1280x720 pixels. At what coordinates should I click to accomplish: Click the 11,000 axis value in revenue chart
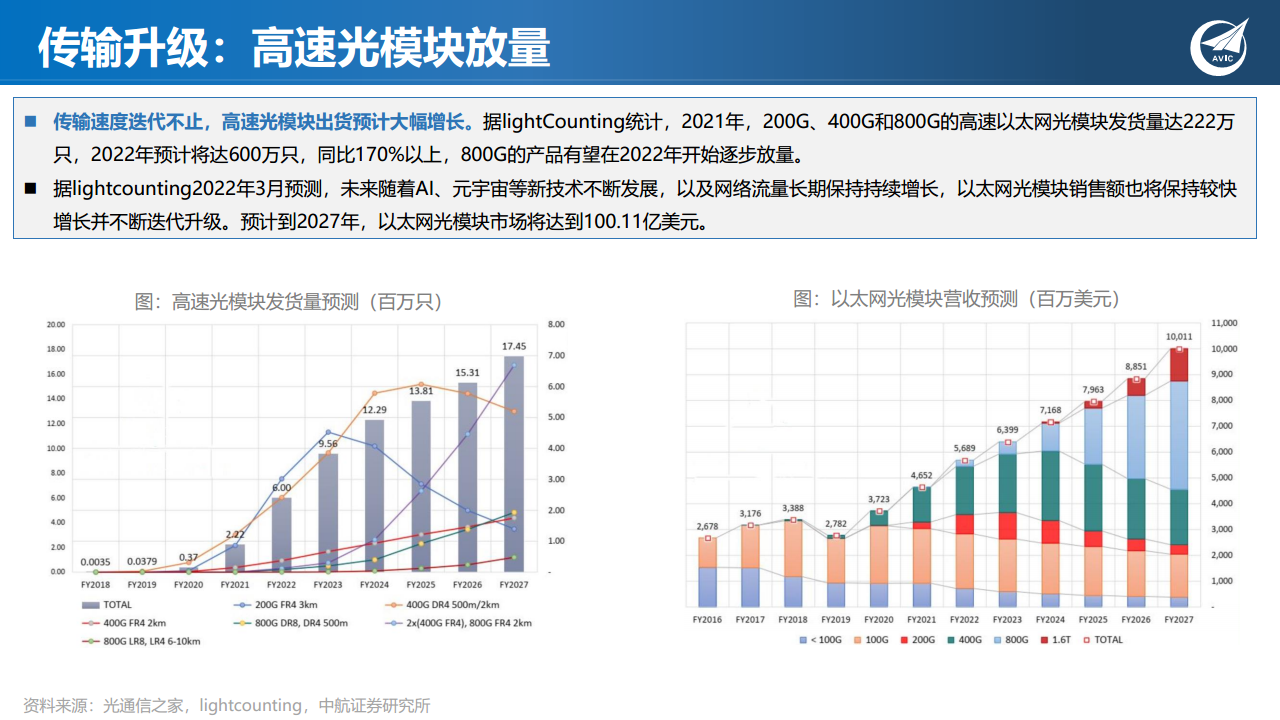coord(1224,323)
